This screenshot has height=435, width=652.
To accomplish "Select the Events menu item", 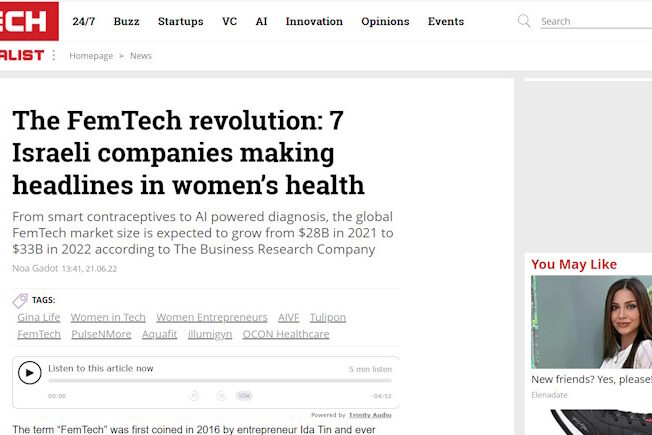I will point(445,21).
